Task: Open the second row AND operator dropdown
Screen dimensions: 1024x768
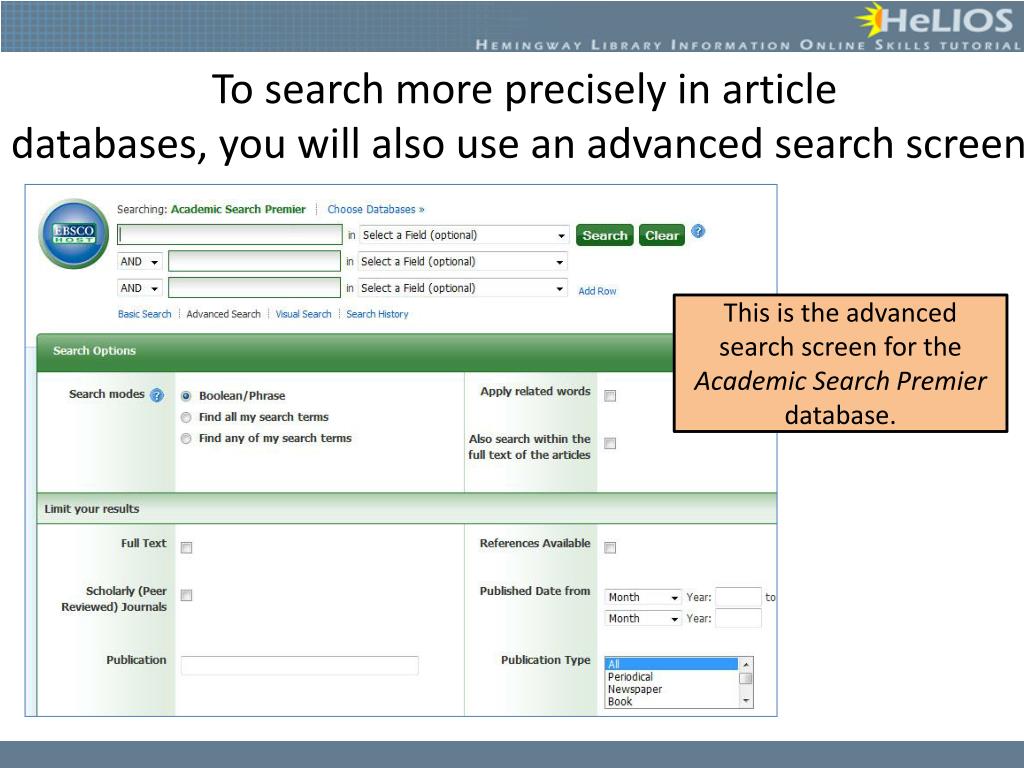Action: 140,262
